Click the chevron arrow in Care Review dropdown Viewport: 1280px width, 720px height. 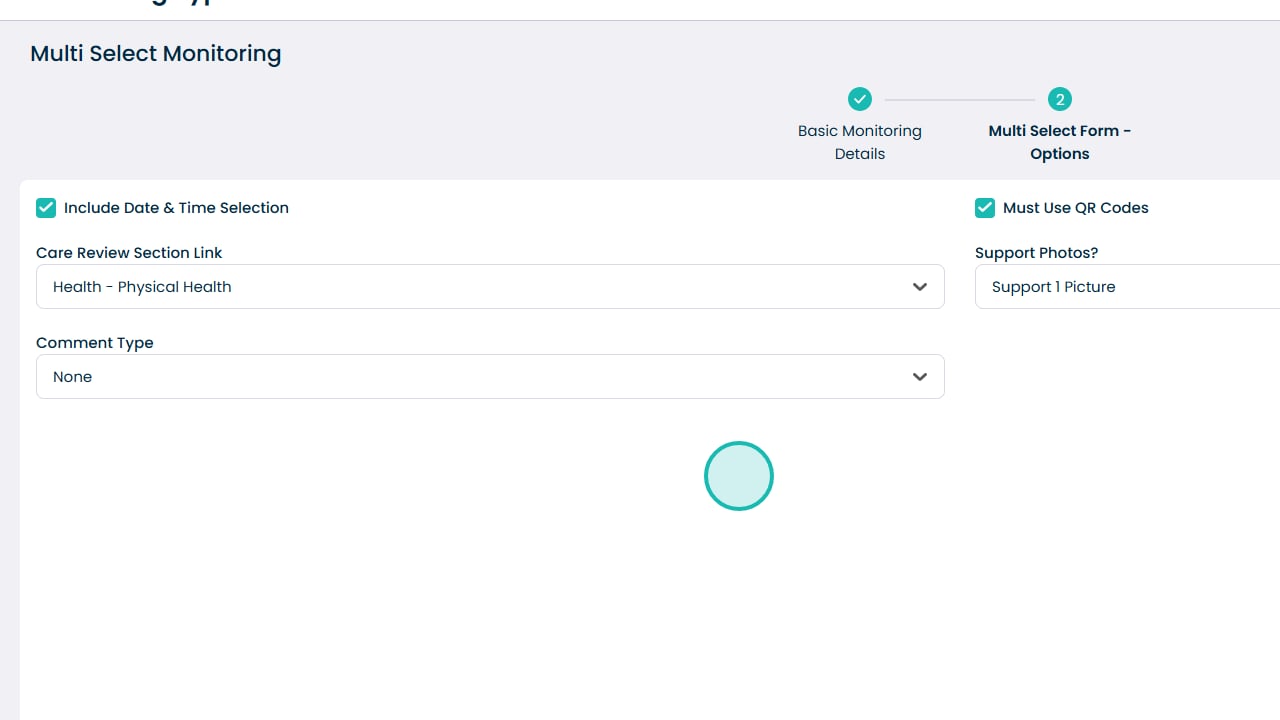tap(920, 287)
